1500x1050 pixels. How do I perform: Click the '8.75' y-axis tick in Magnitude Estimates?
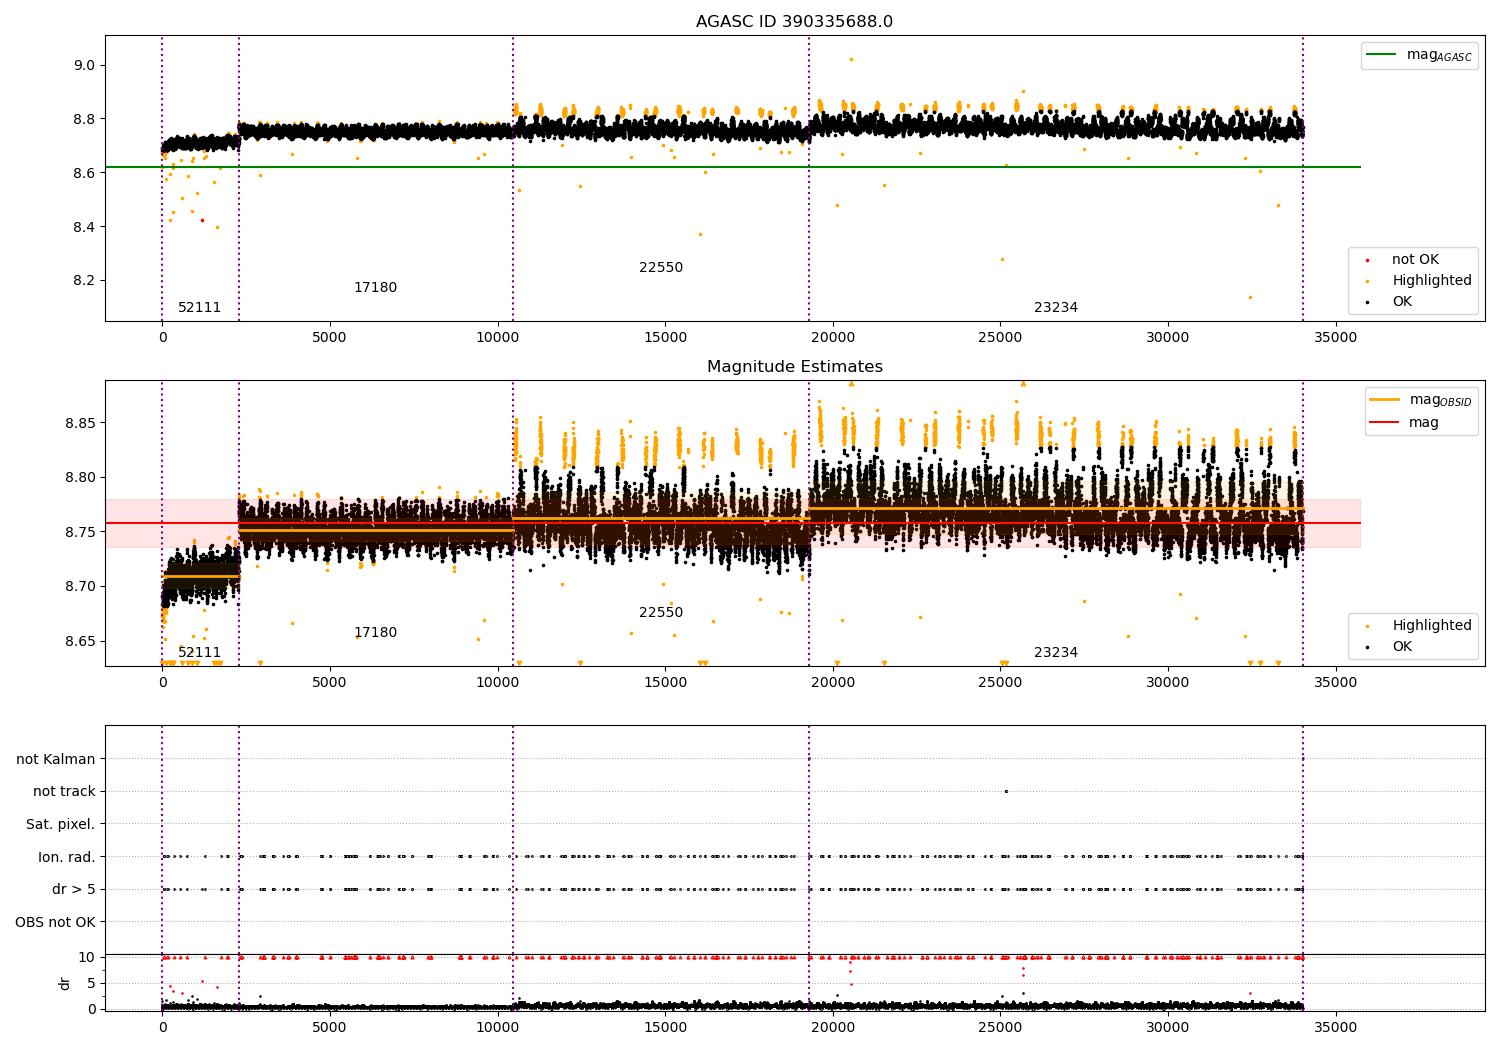coord(80,533)
